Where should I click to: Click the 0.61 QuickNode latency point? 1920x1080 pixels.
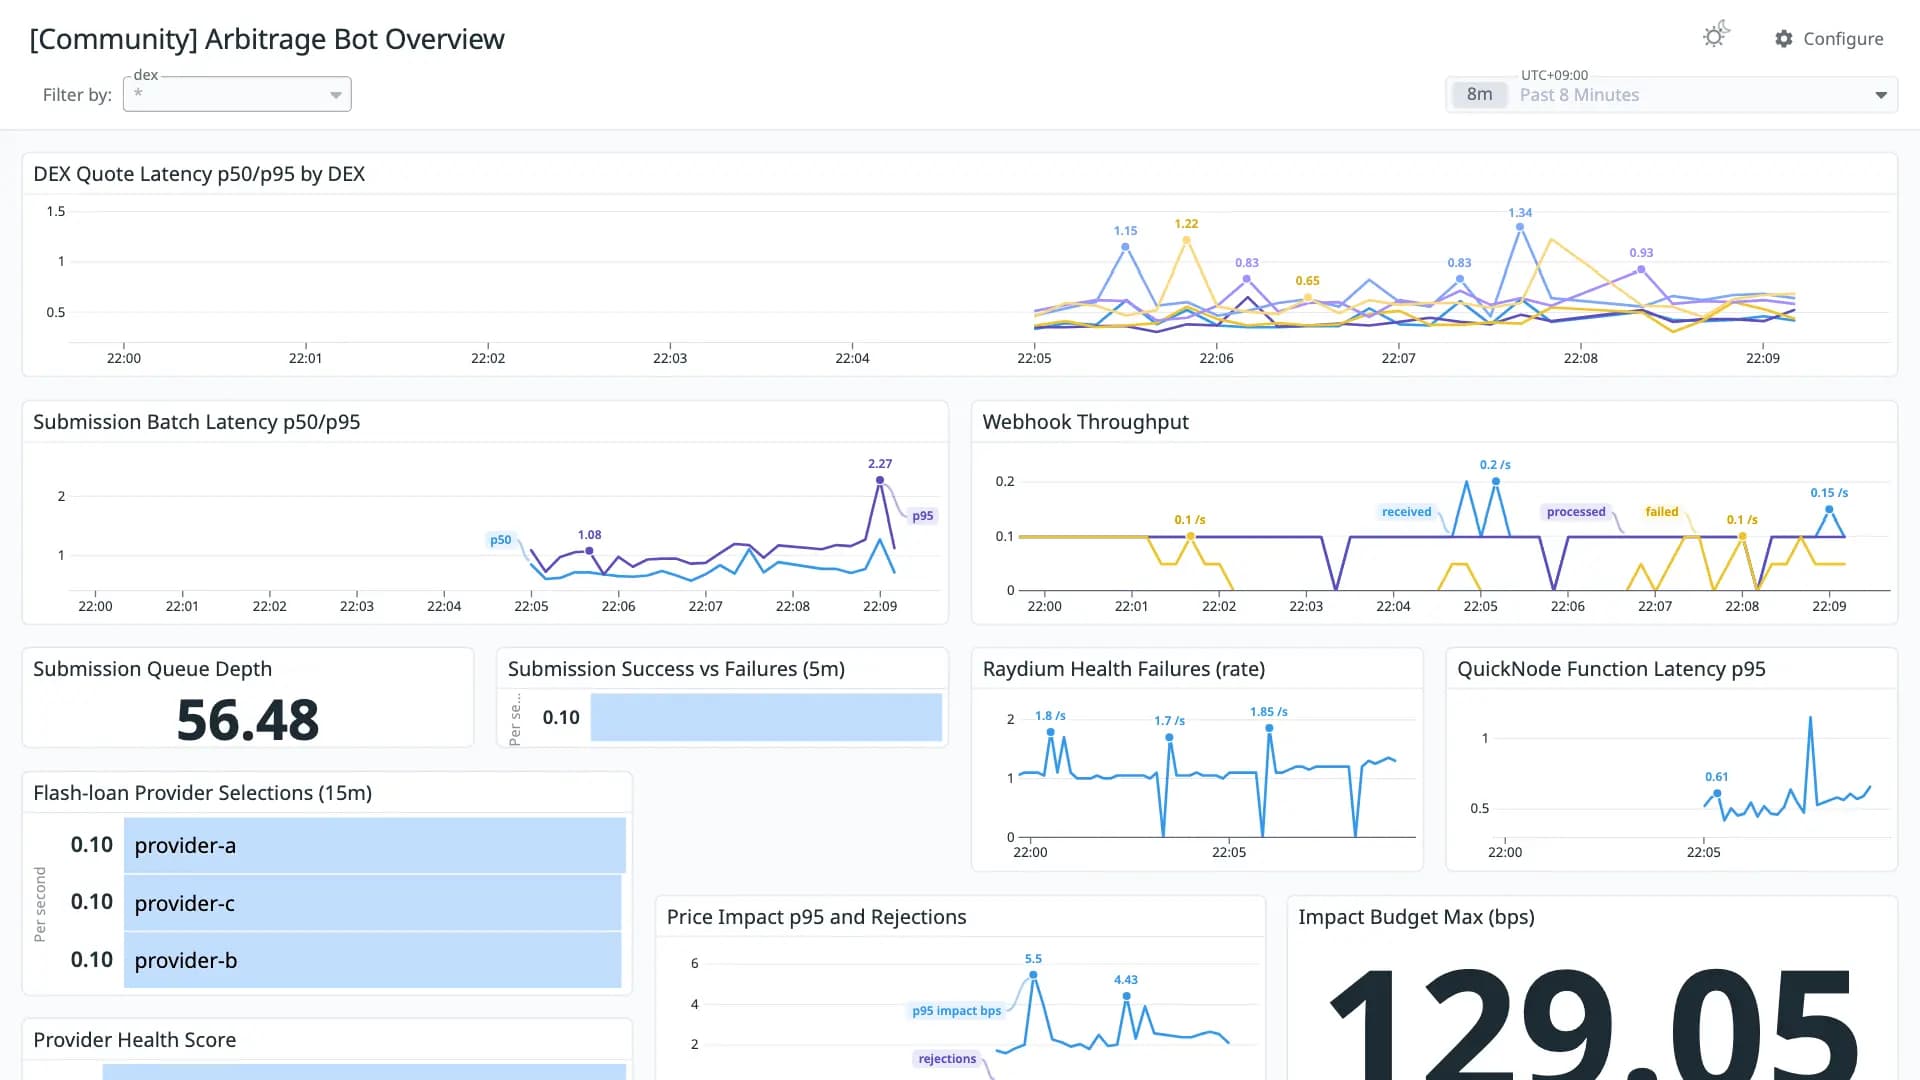point(1717,793)
